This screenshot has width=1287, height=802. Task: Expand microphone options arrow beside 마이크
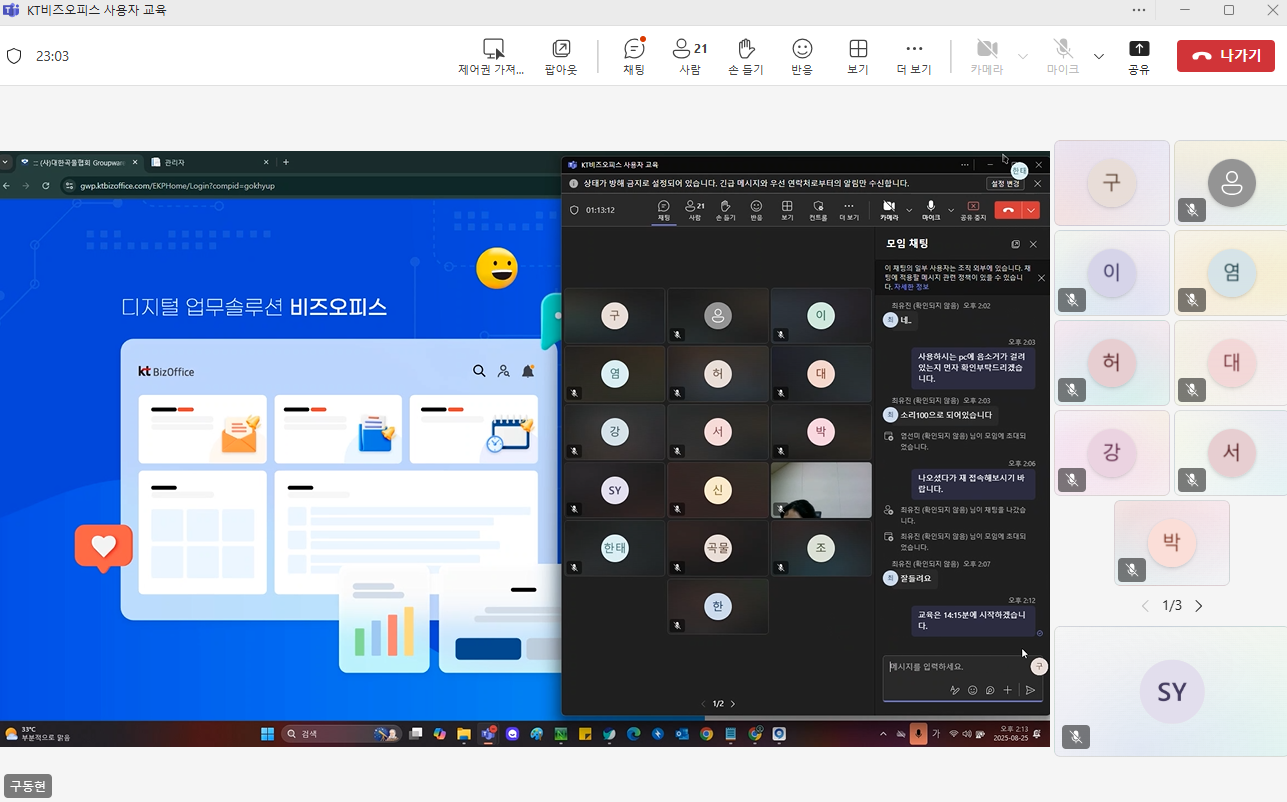click(x=1099, y=56)
